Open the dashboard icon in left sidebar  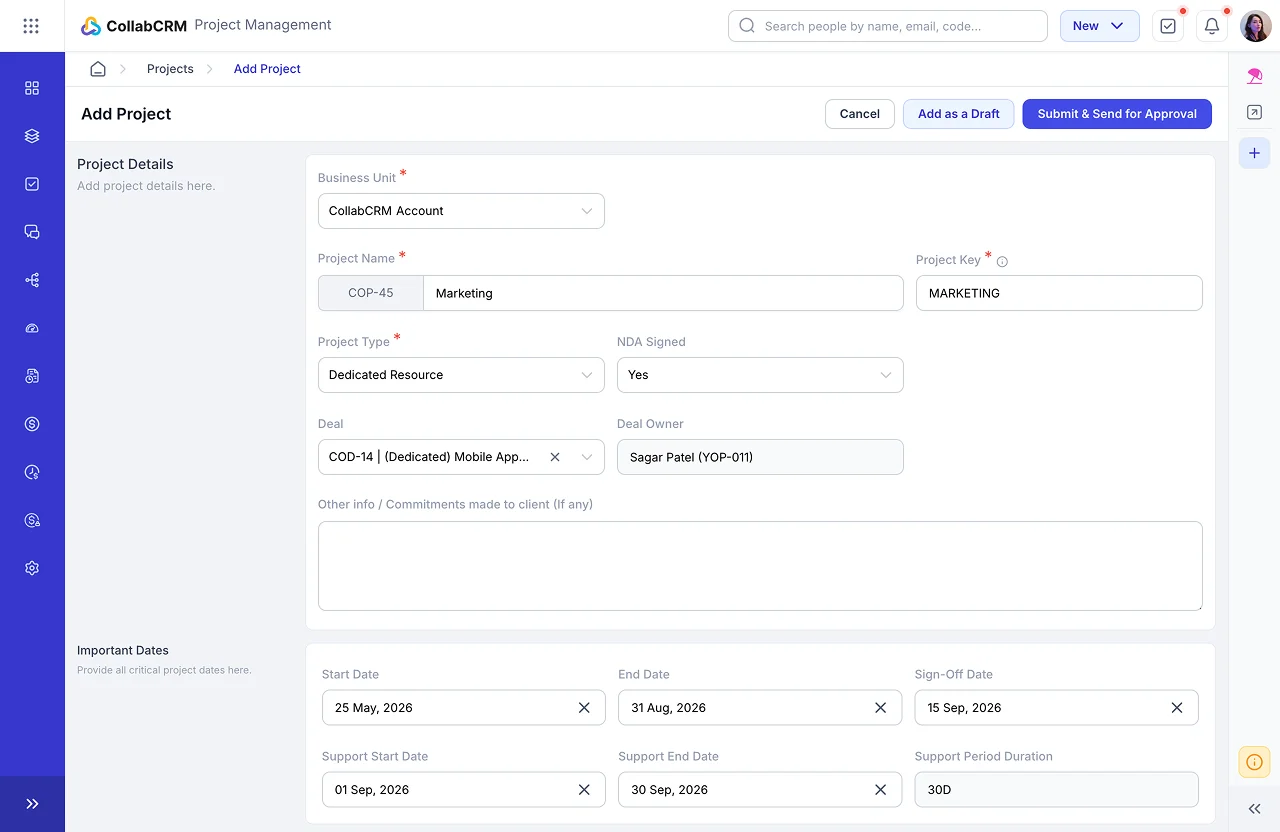(x=32, y=88)
